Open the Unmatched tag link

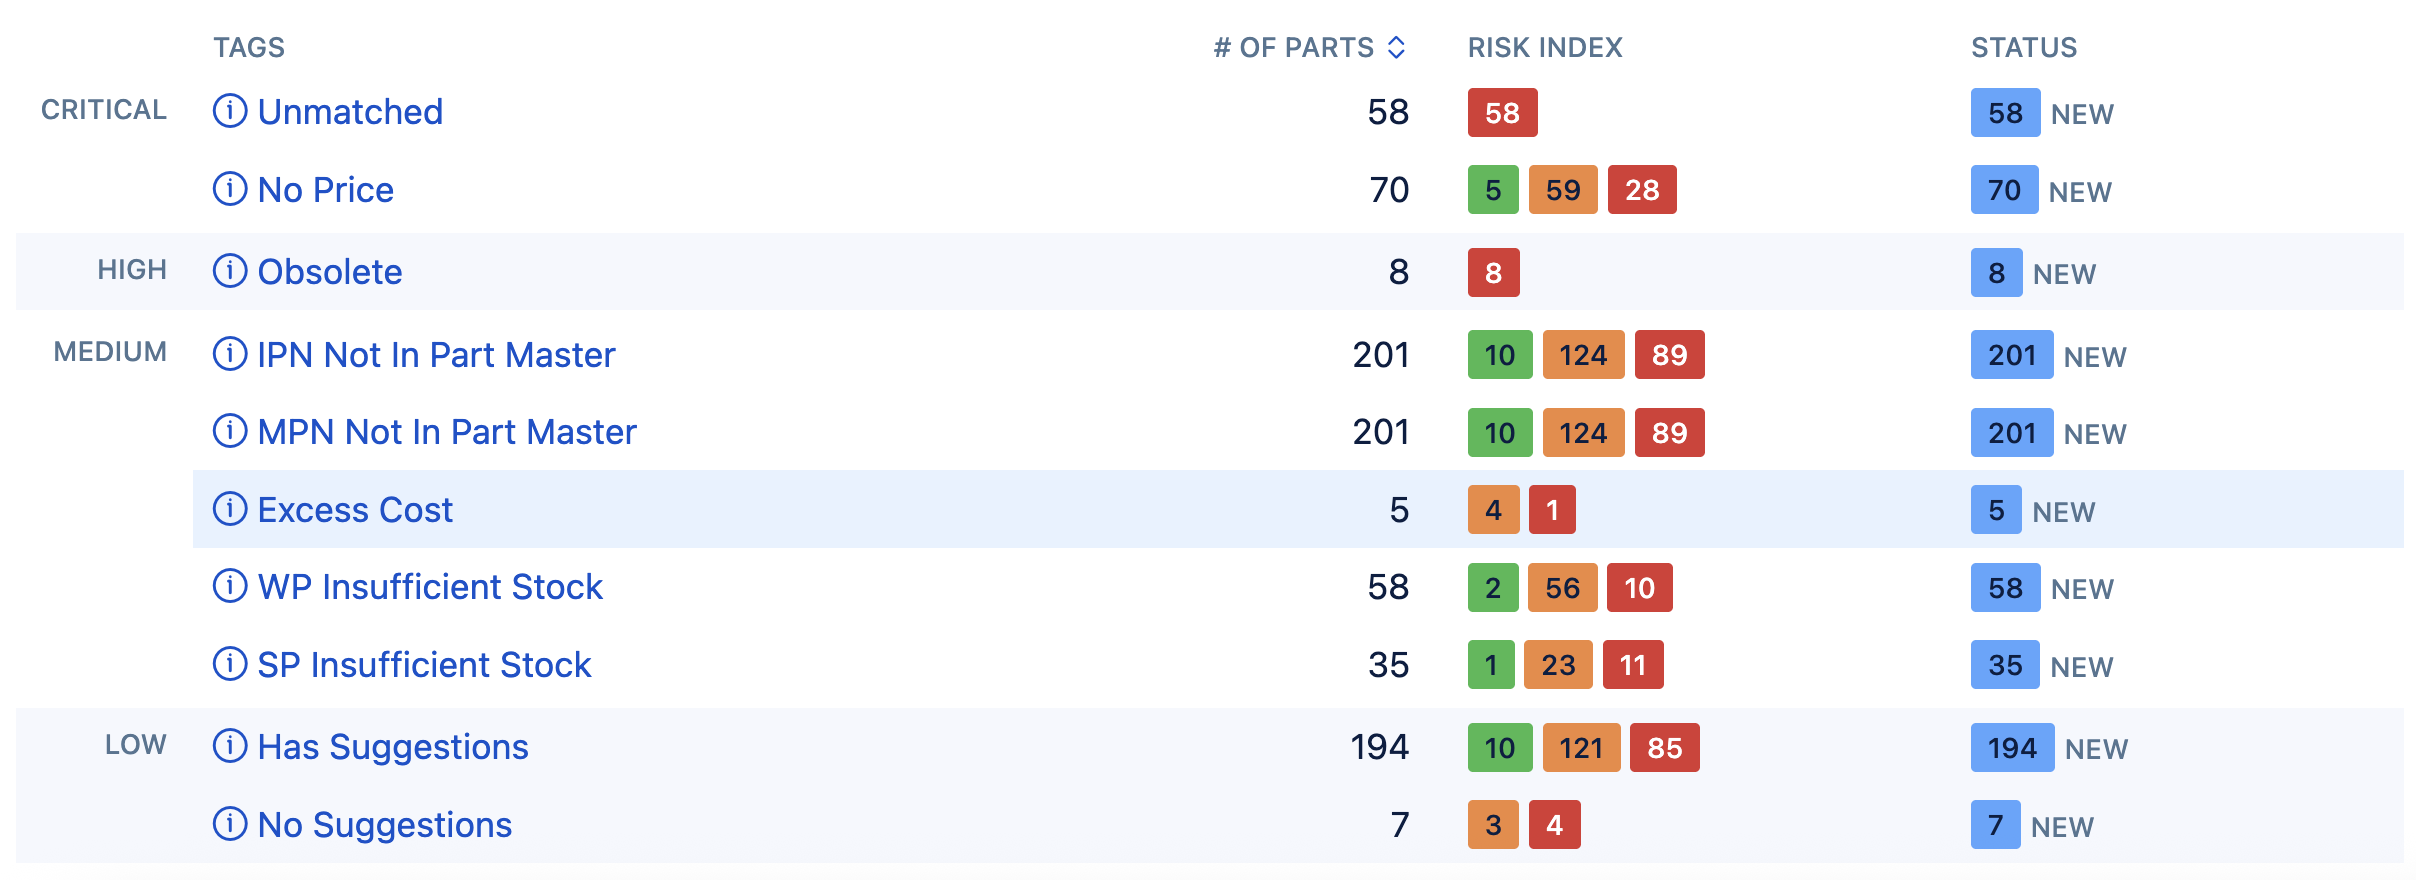pyautogui.click(x=350, y=112)
